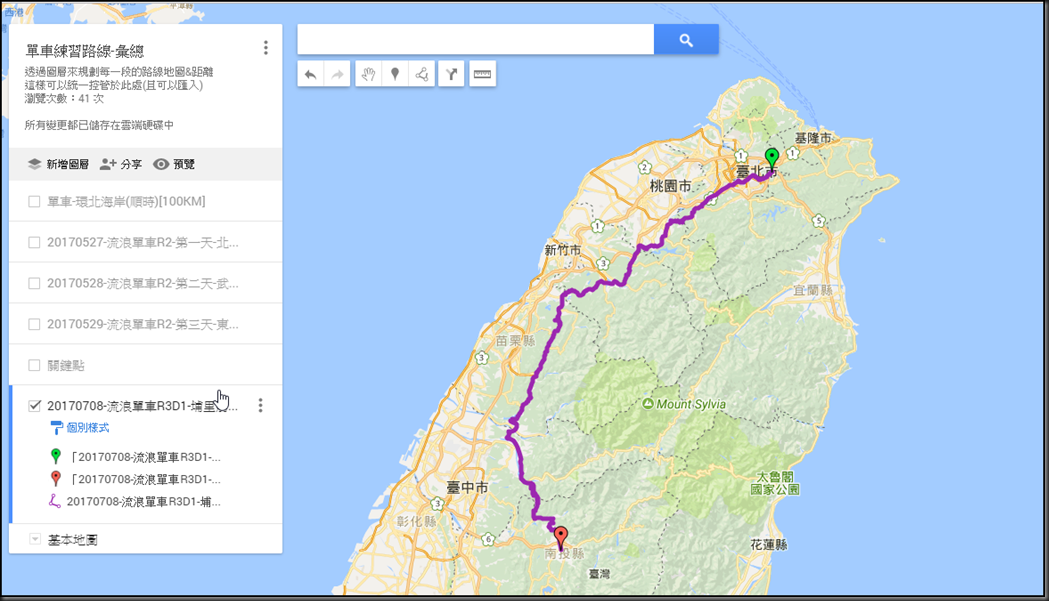Click the 臺中市 label on map

point(467,488)
